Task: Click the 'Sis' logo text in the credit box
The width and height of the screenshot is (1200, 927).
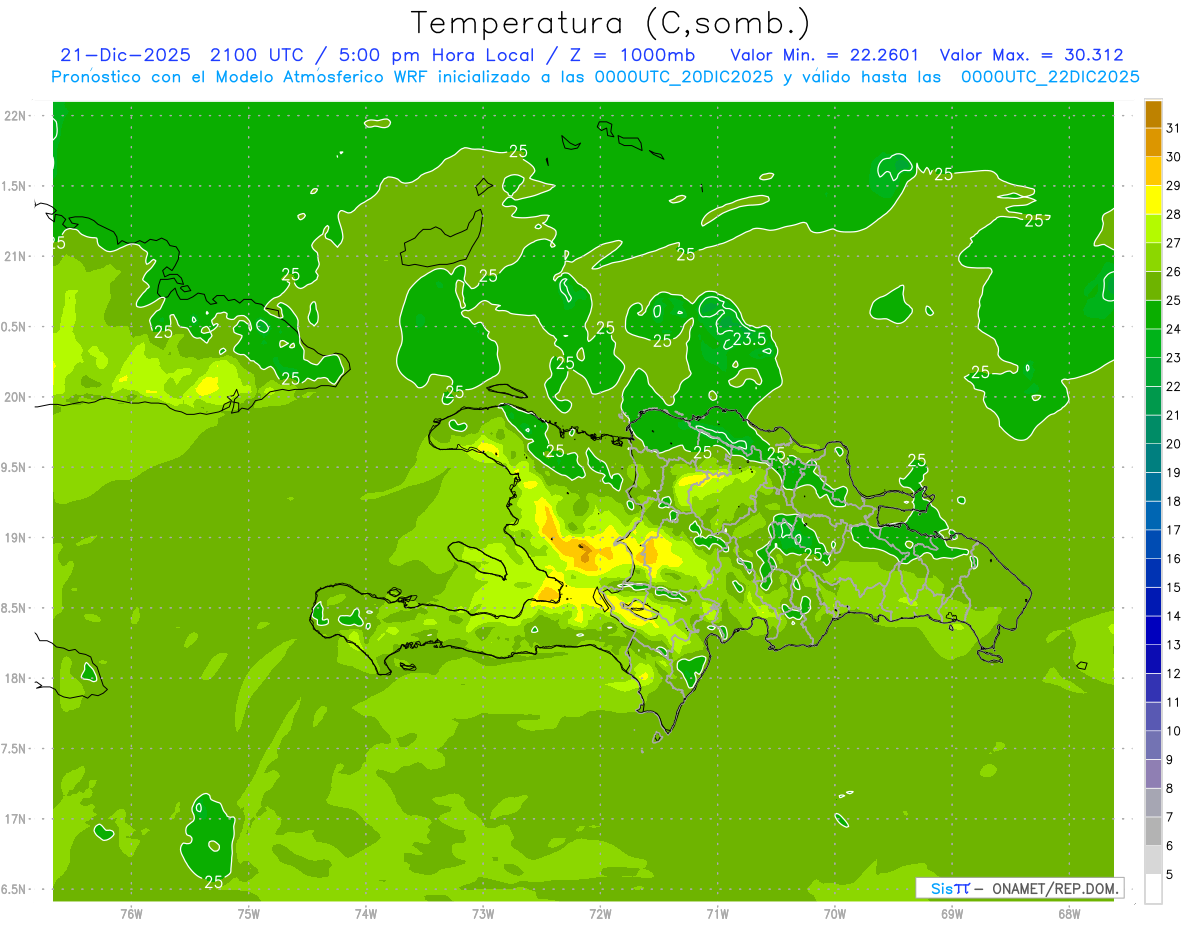Action: [x=941, y=888]
